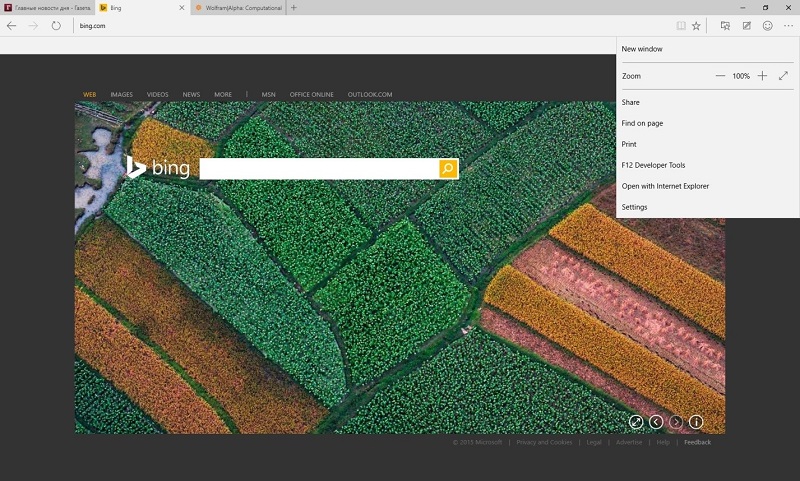Open the Hub favorites panel icon
Viewport: 800px width, 481px height.
(x=724, y=26)
